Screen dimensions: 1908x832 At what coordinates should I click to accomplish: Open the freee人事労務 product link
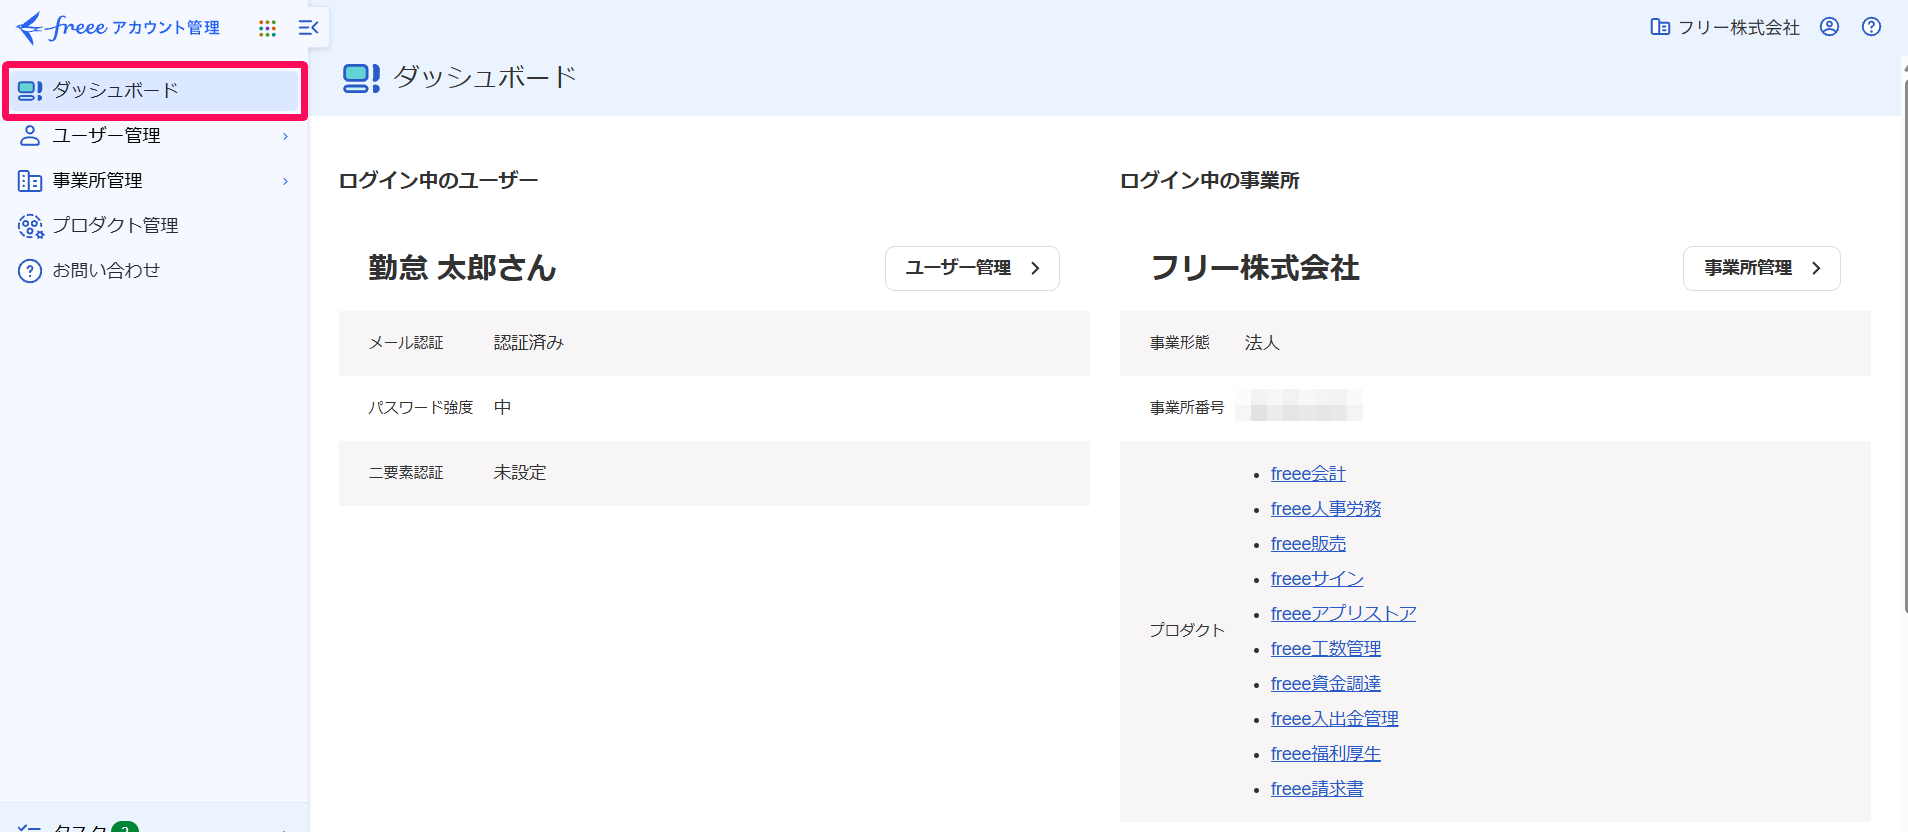tap(1325, 509)
